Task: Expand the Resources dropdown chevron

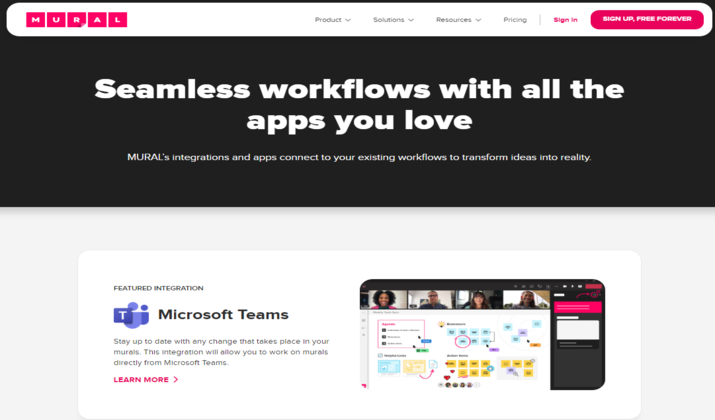Action: coord(478,20)
